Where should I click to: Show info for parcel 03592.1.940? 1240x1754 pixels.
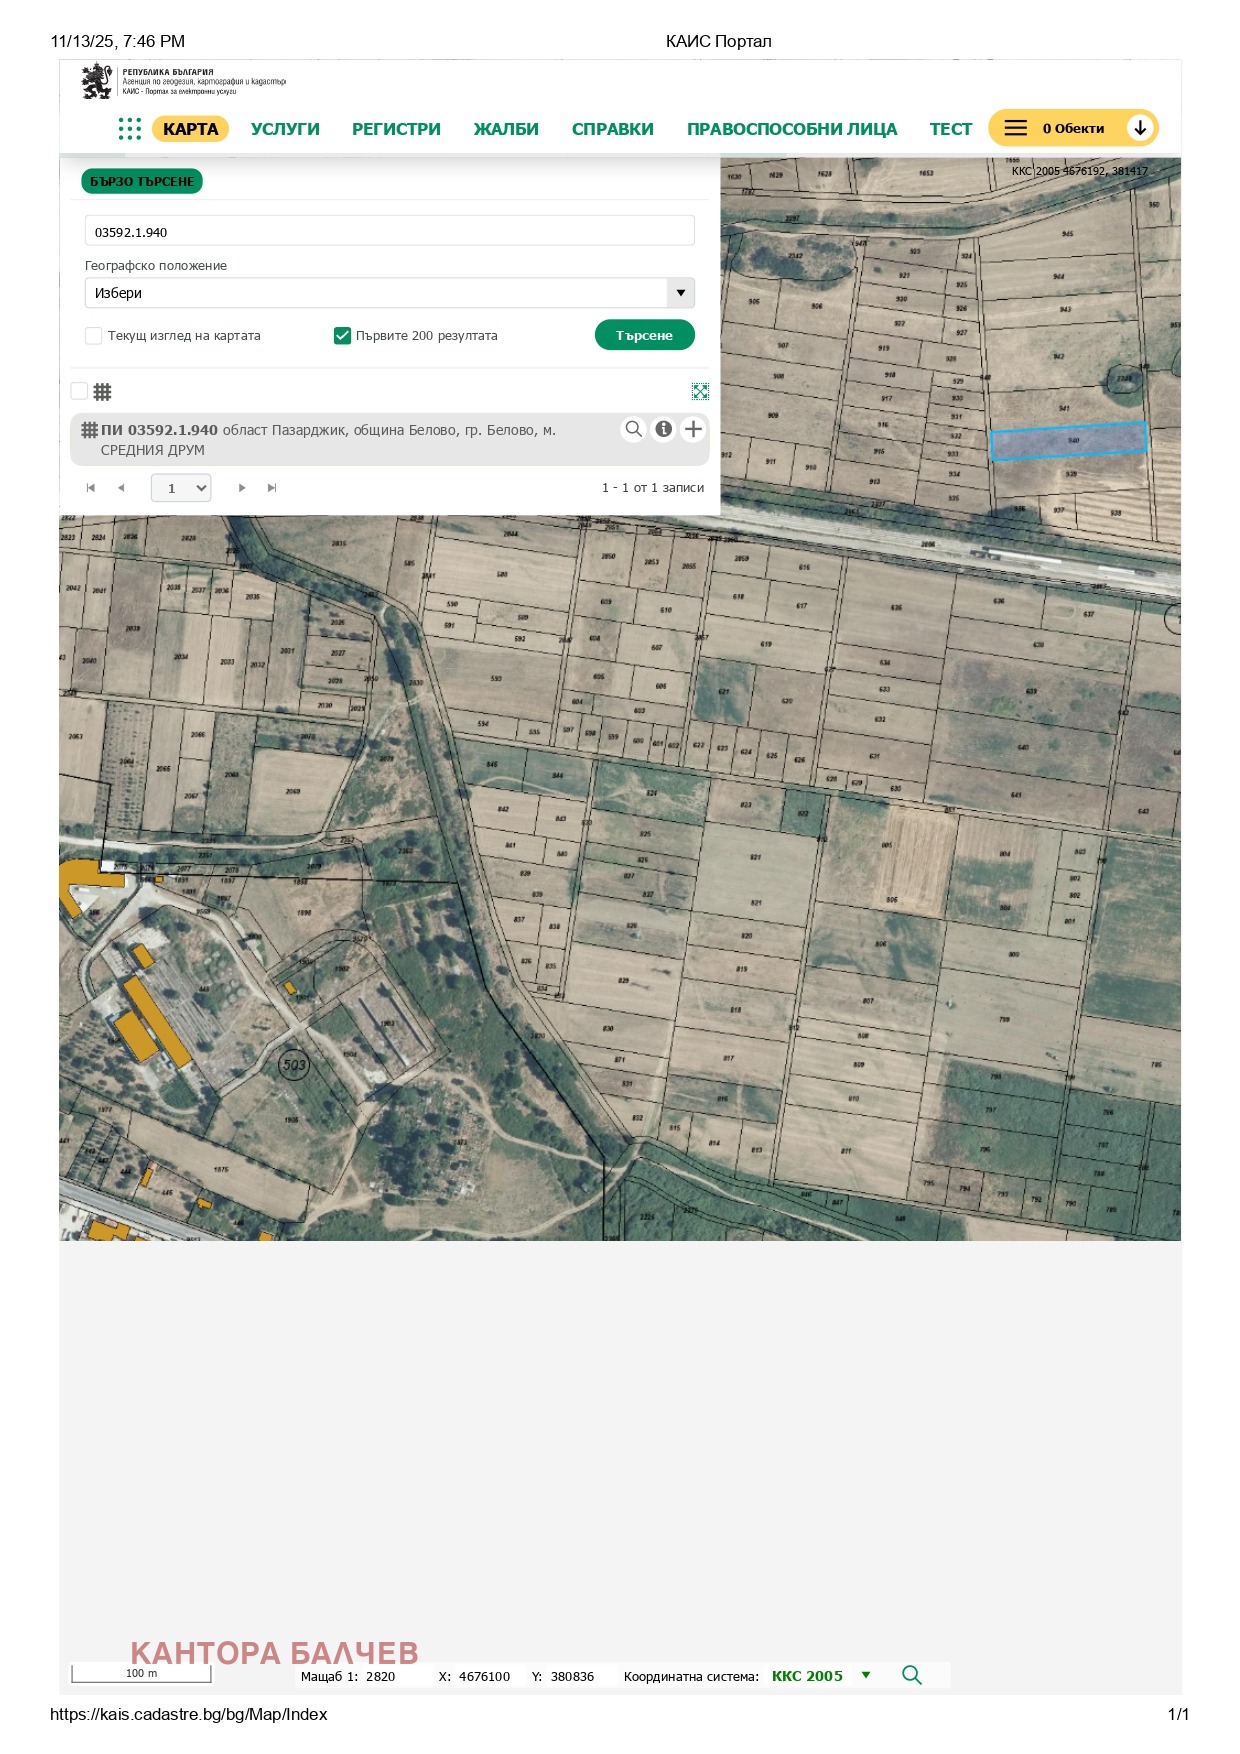[x=663, y=429]
